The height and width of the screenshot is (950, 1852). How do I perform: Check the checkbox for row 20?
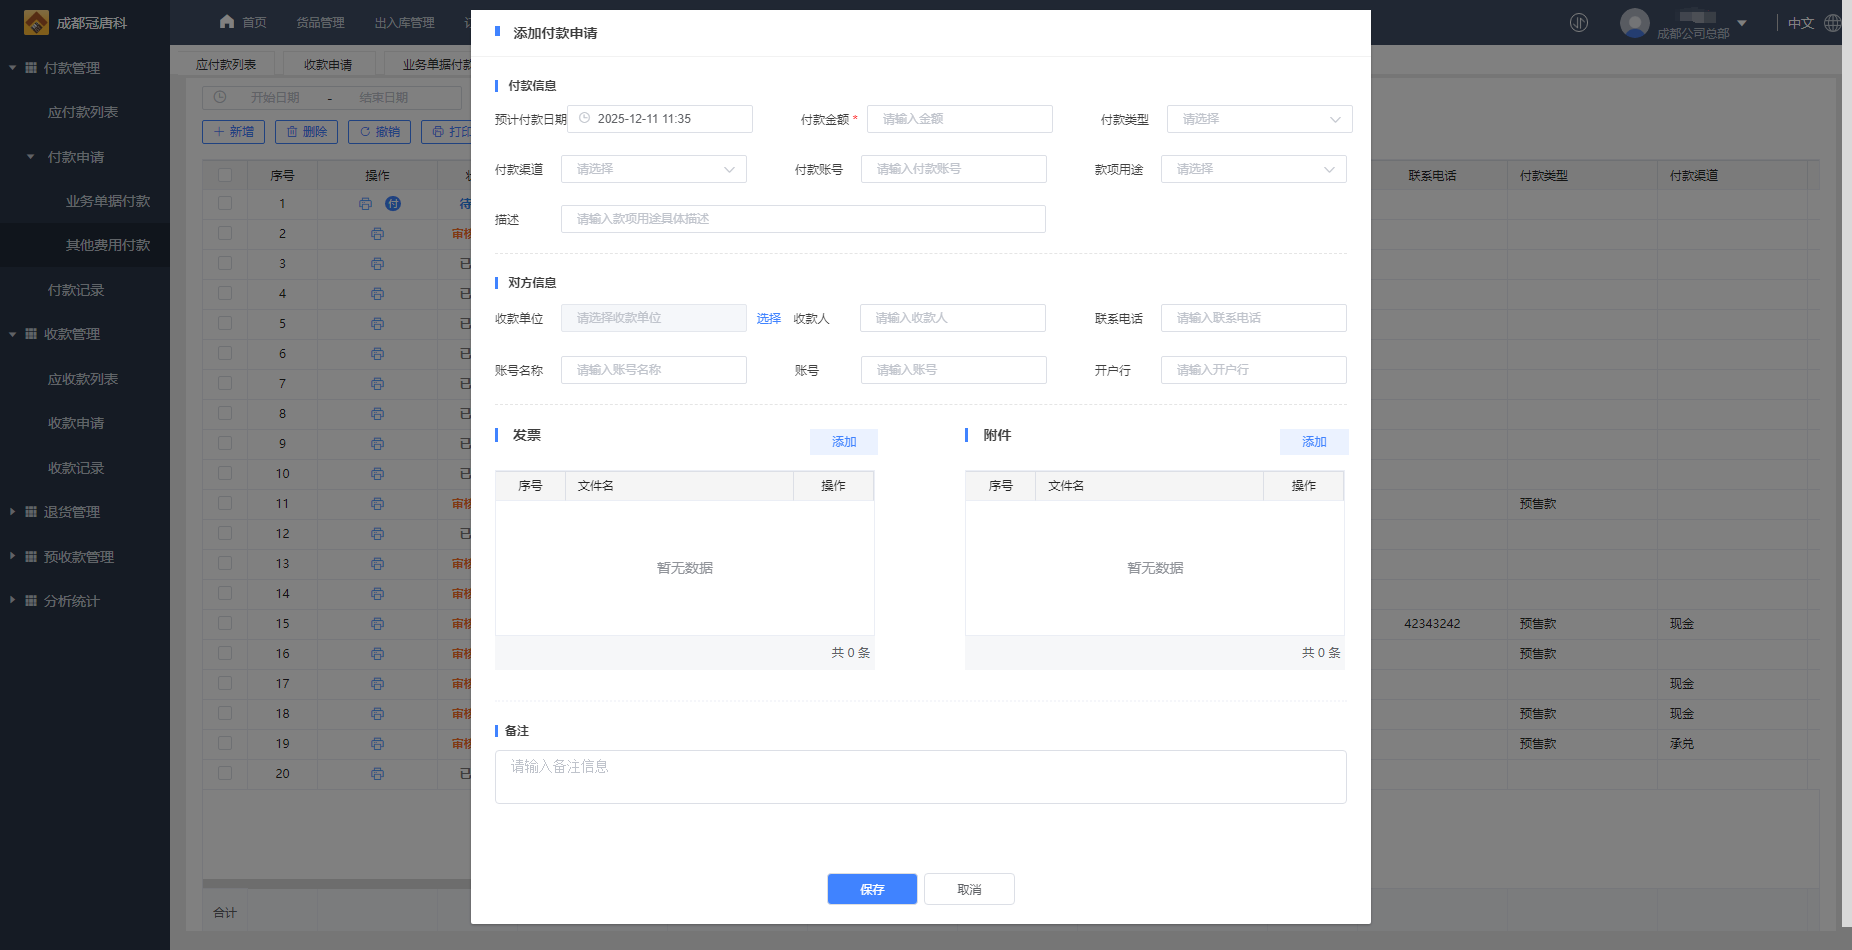point(225,774)
